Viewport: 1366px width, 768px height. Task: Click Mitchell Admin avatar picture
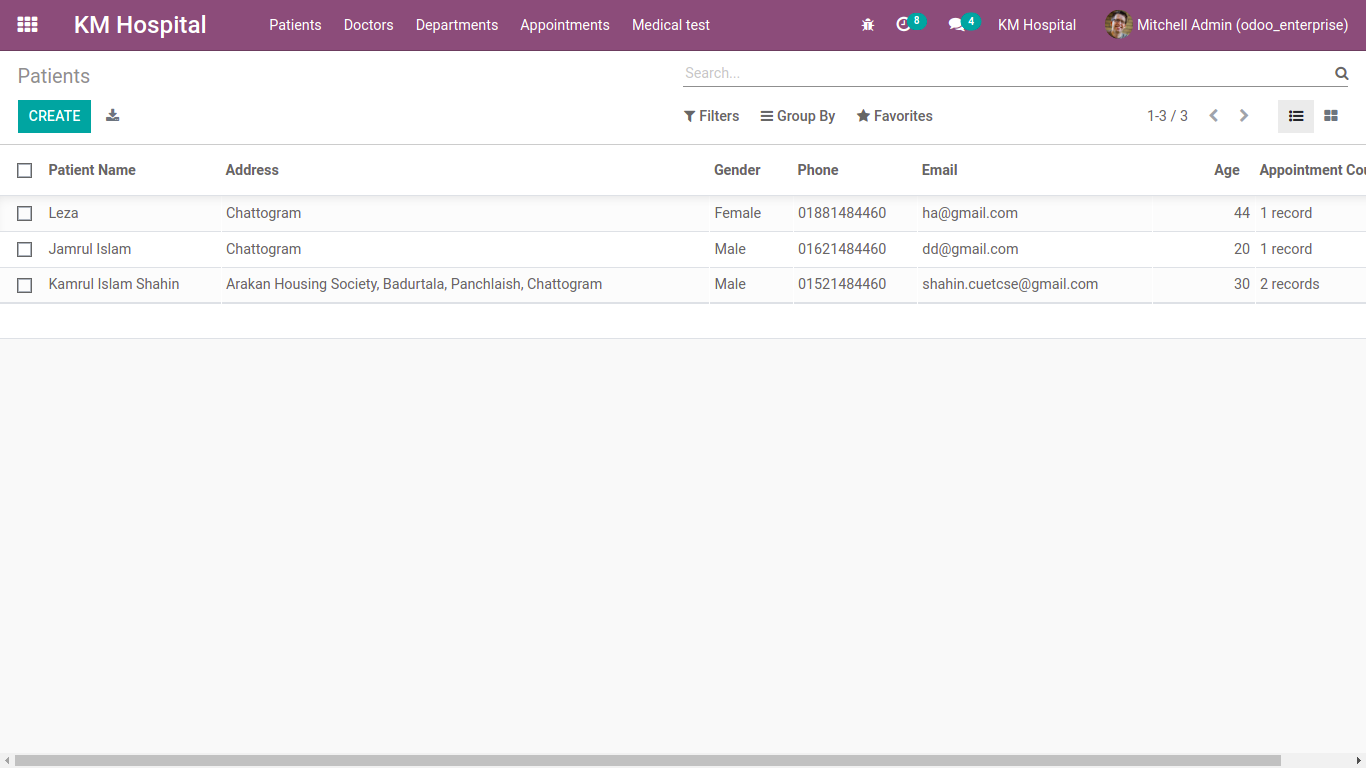(1118, 25)
